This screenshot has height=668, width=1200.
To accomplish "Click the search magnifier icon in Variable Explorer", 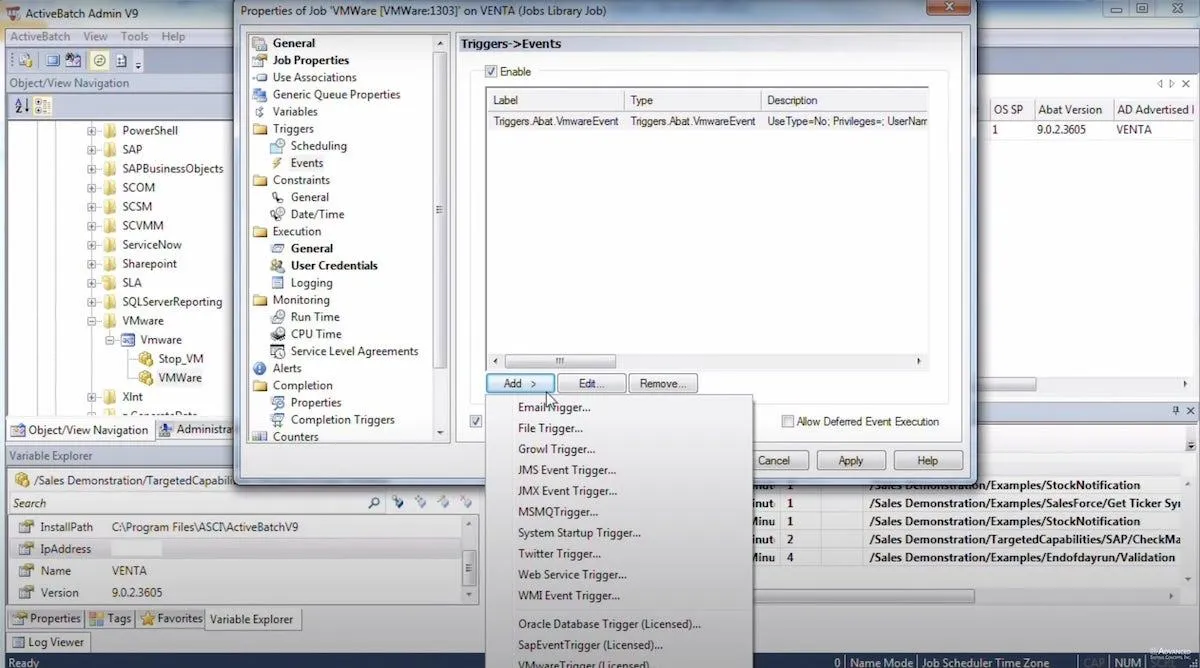I will (375, 503).
